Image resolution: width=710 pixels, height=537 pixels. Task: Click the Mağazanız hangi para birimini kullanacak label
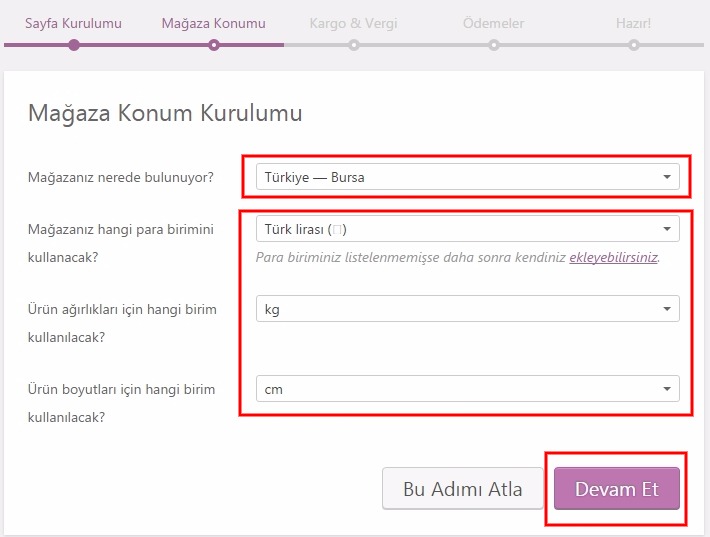coord(121,243)
